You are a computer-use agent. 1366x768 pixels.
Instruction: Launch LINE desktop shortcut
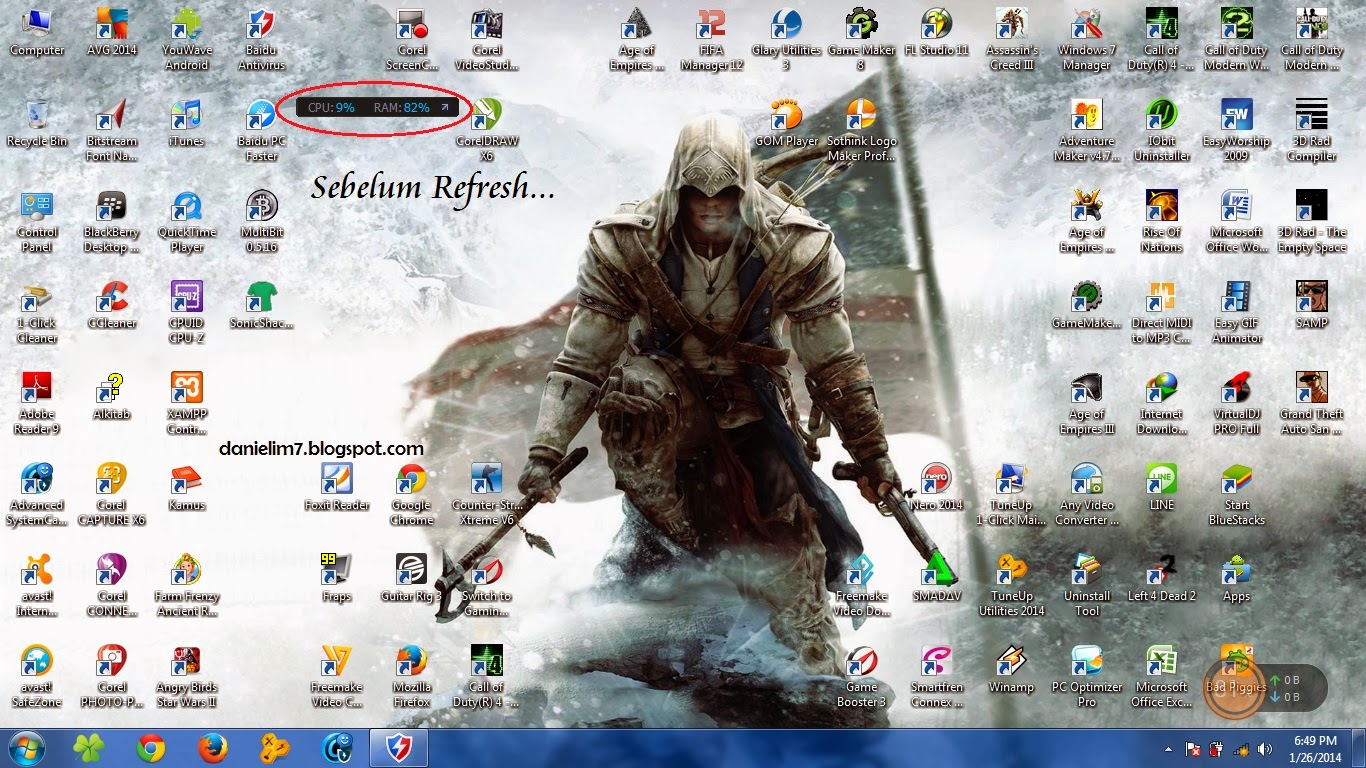coord(1162,487)
